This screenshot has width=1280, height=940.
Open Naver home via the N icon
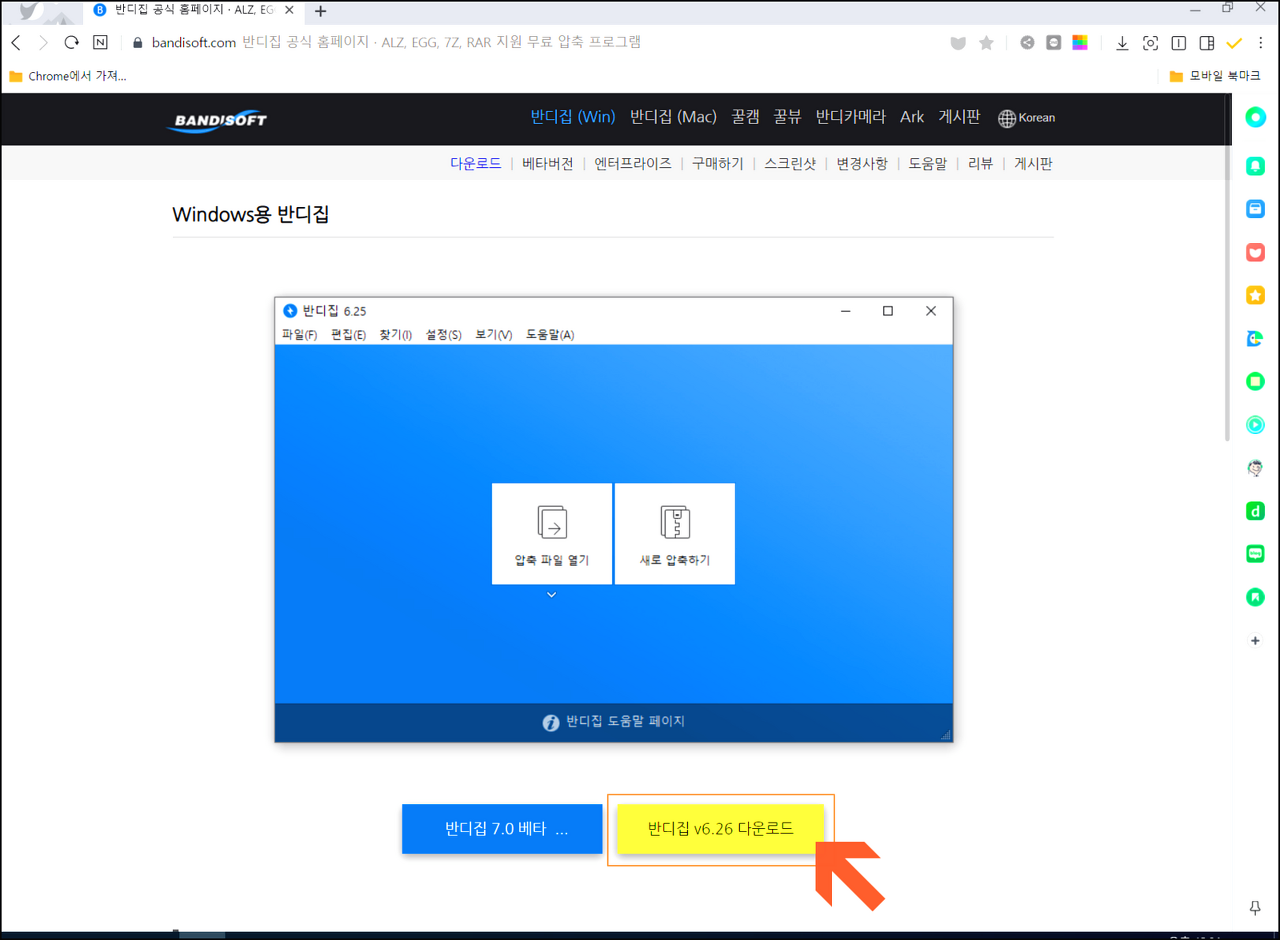[100, 42]
